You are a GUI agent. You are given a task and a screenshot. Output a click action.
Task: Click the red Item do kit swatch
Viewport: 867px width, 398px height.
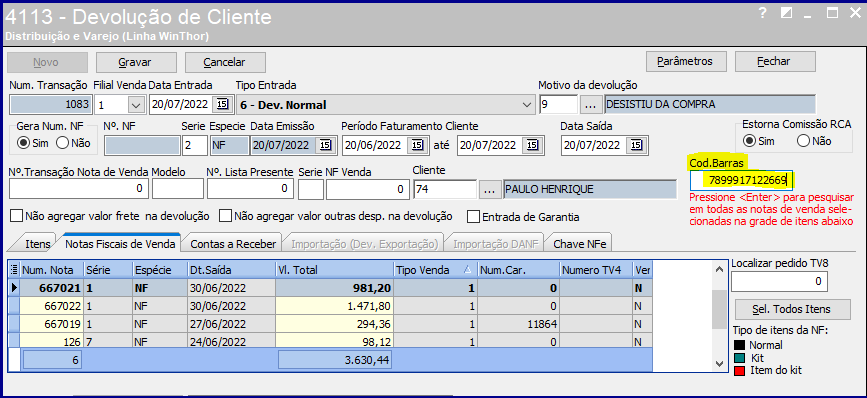(739, 370)
